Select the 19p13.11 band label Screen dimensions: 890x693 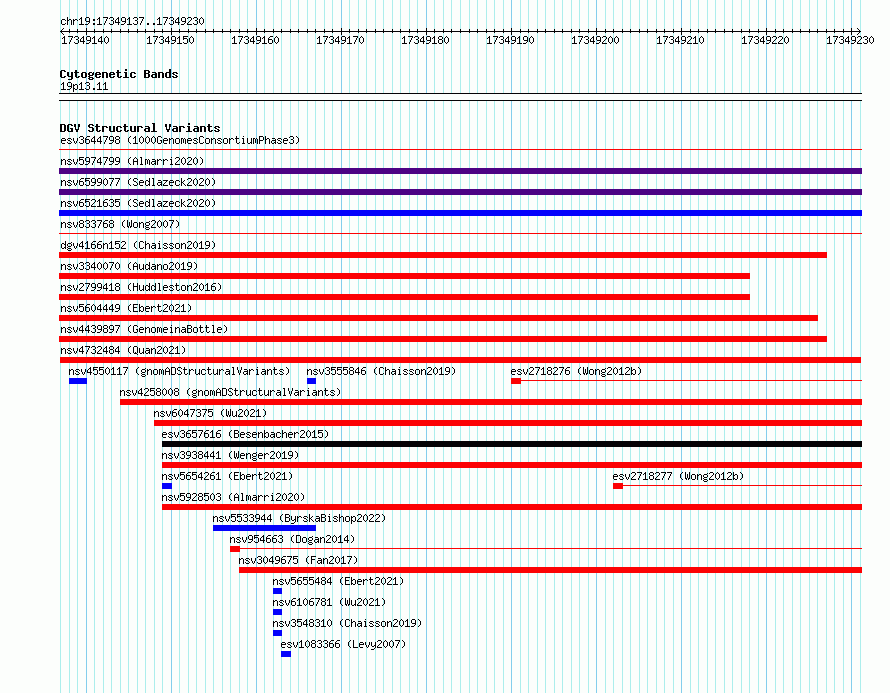click(x=84, y=86)
